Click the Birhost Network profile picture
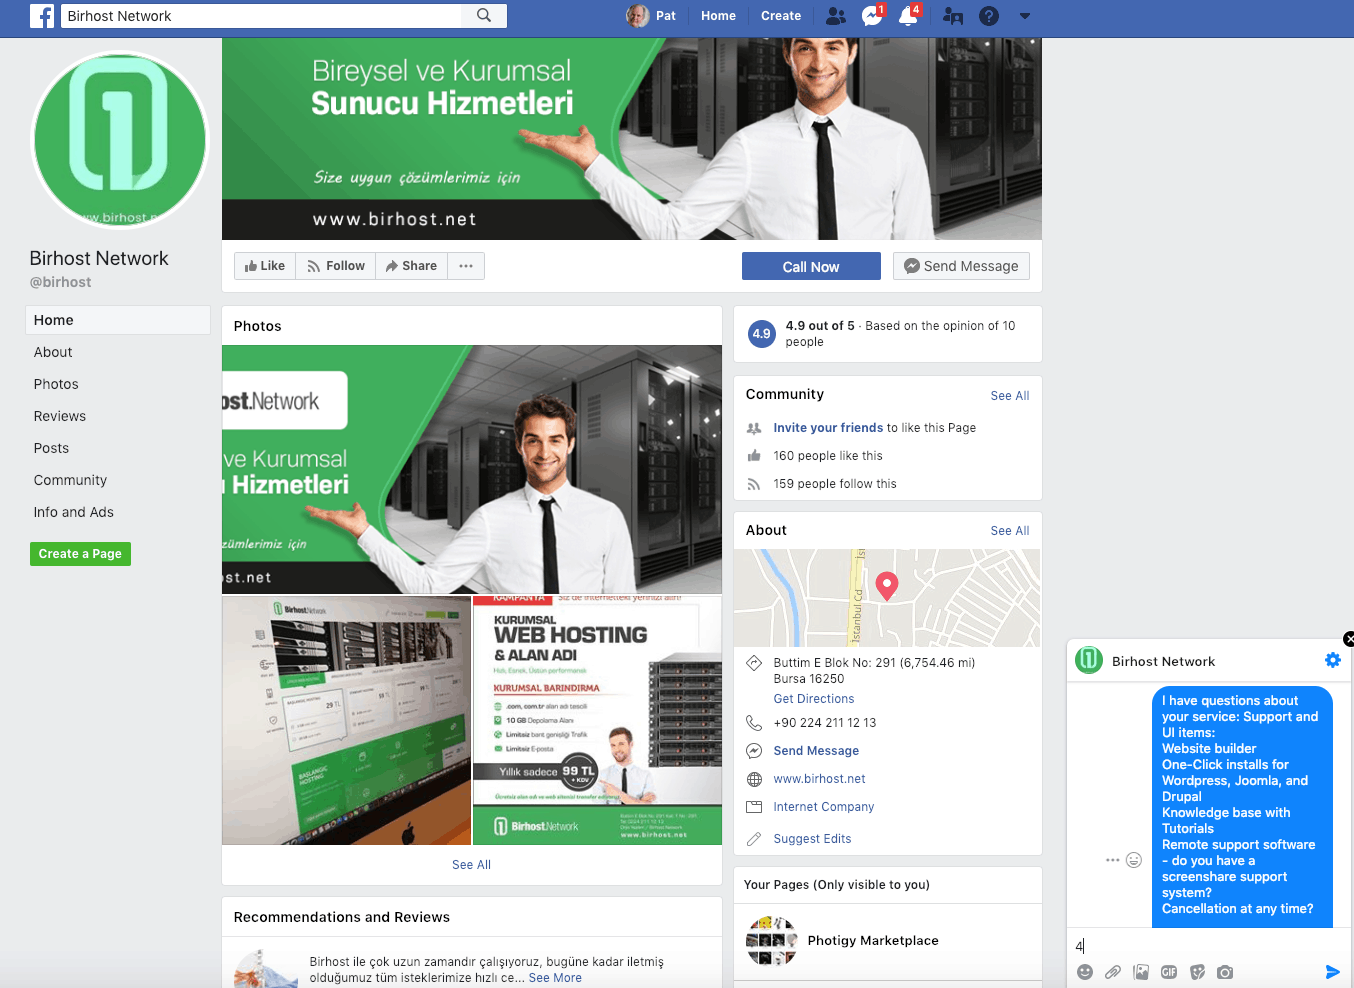Image resolution: width=1354 pixels, height=988 pixels. (x=120, y=140)
